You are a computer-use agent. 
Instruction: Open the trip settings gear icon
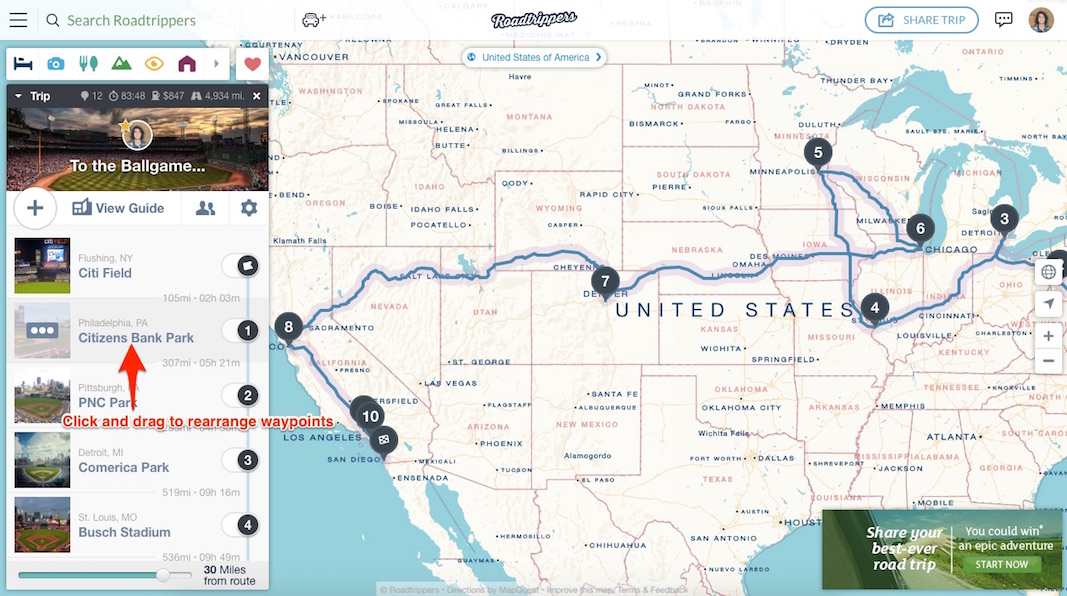[249, 208]
